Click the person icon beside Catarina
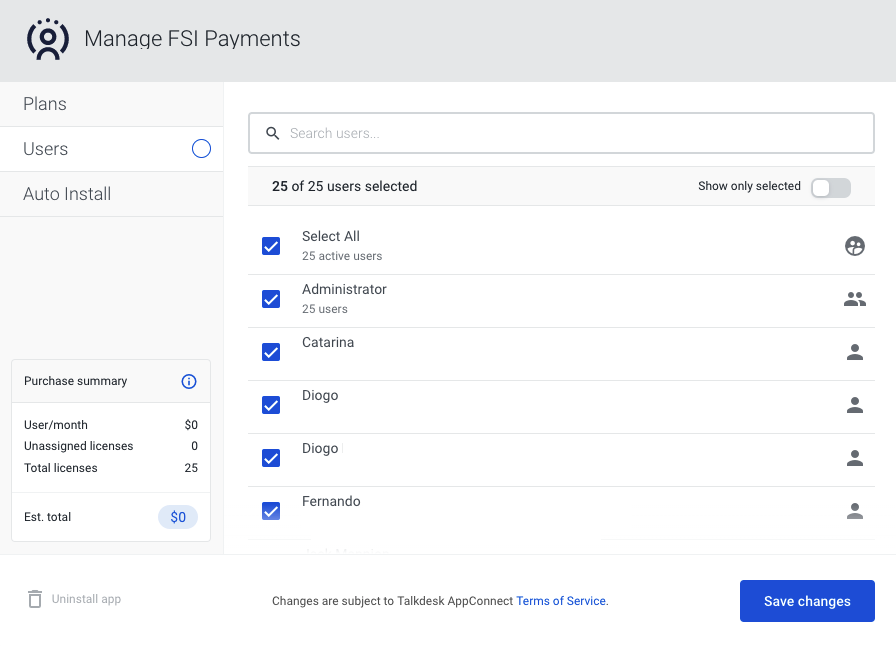The height and width of the screenshot is (646, 896). [x=854, y=352]
